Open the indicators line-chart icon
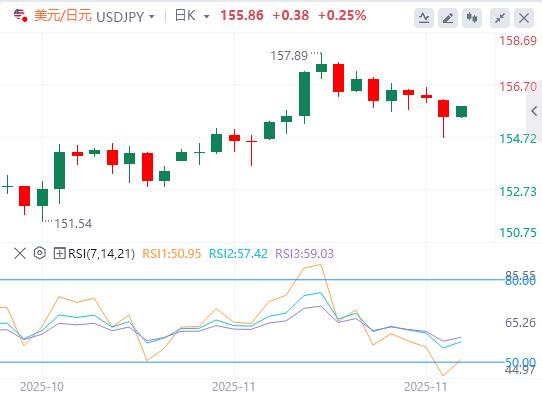Image resolution: width=542 pixels, height=398 pixels. [x=424, y=18]
